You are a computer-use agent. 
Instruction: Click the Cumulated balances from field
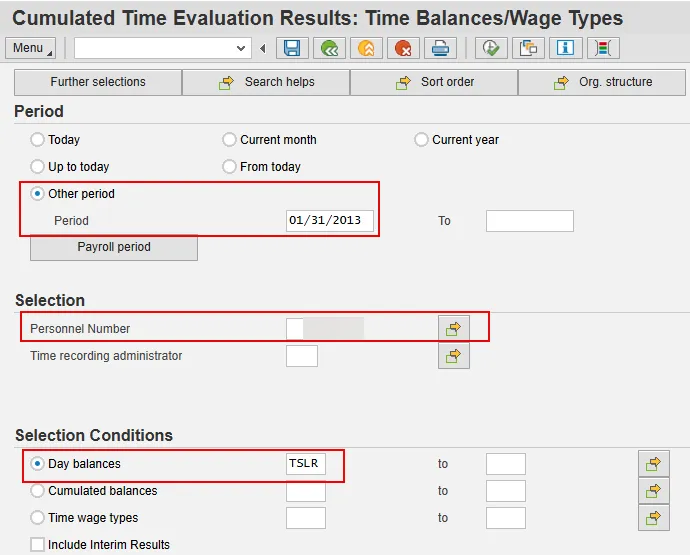click(306, 491)
